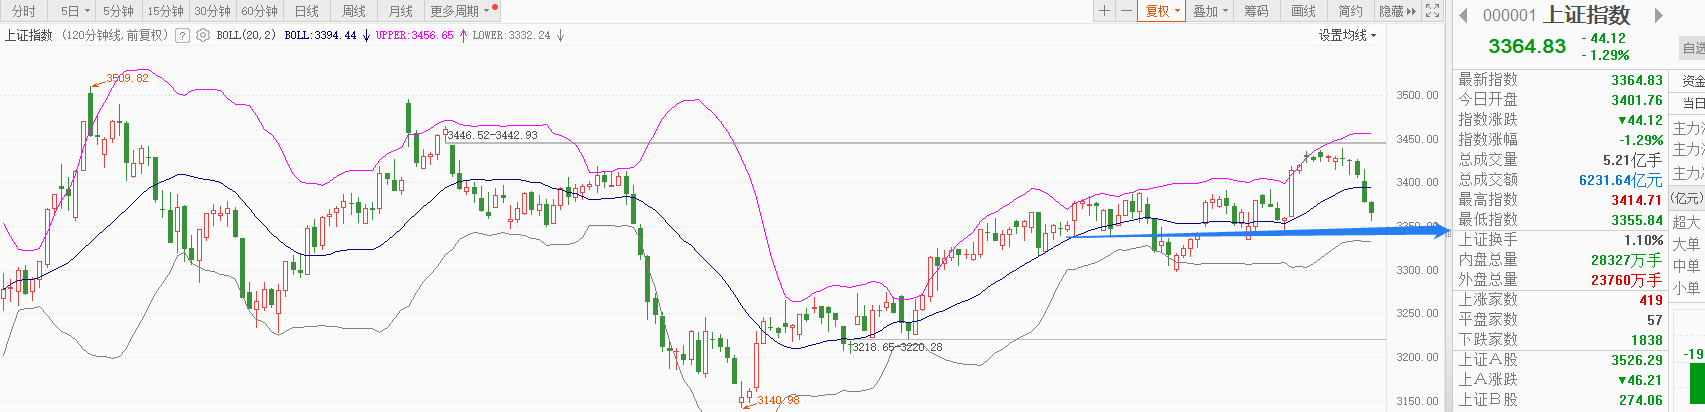Switch to 5分钟 period

tap(118, 11)
